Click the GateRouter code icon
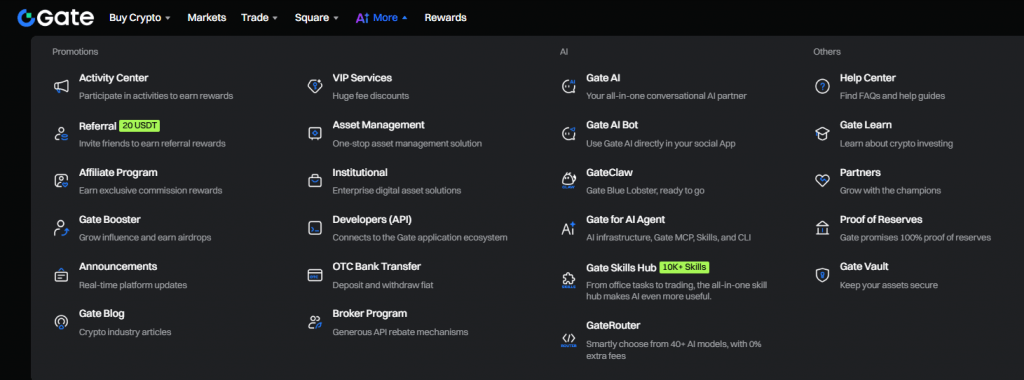Image resolution: width=1024 pixels, height=380 pixels. pyautogui.click(x=568, y=340)
